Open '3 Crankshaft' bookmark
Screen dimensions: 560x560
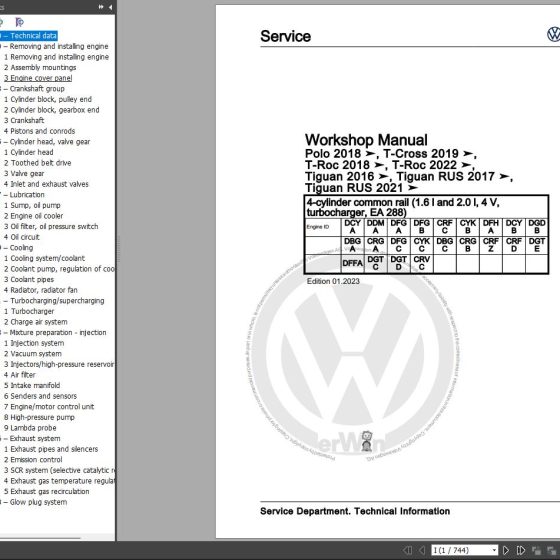pos(24,120)
